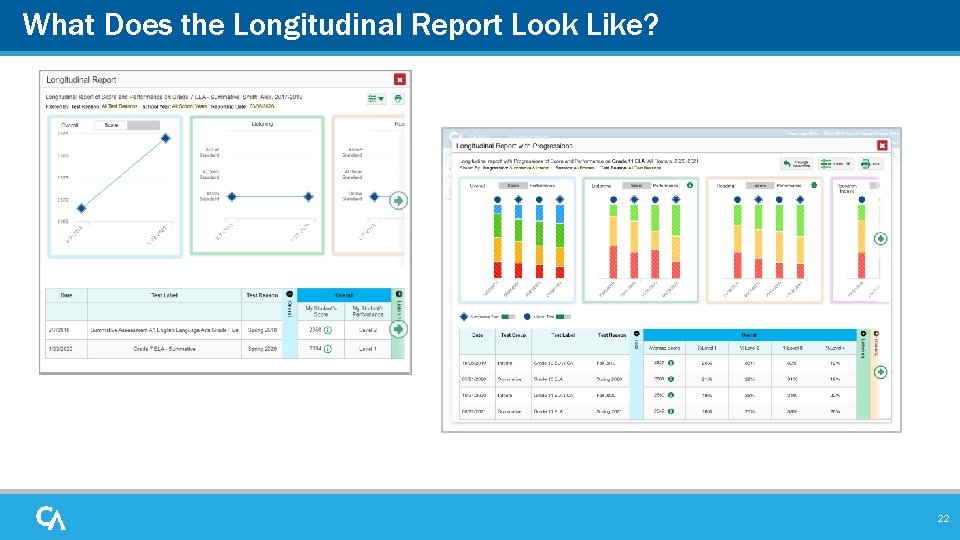Close the Longitudinal Report with Progressions window

pyautogui.click(x=882, y=145)
